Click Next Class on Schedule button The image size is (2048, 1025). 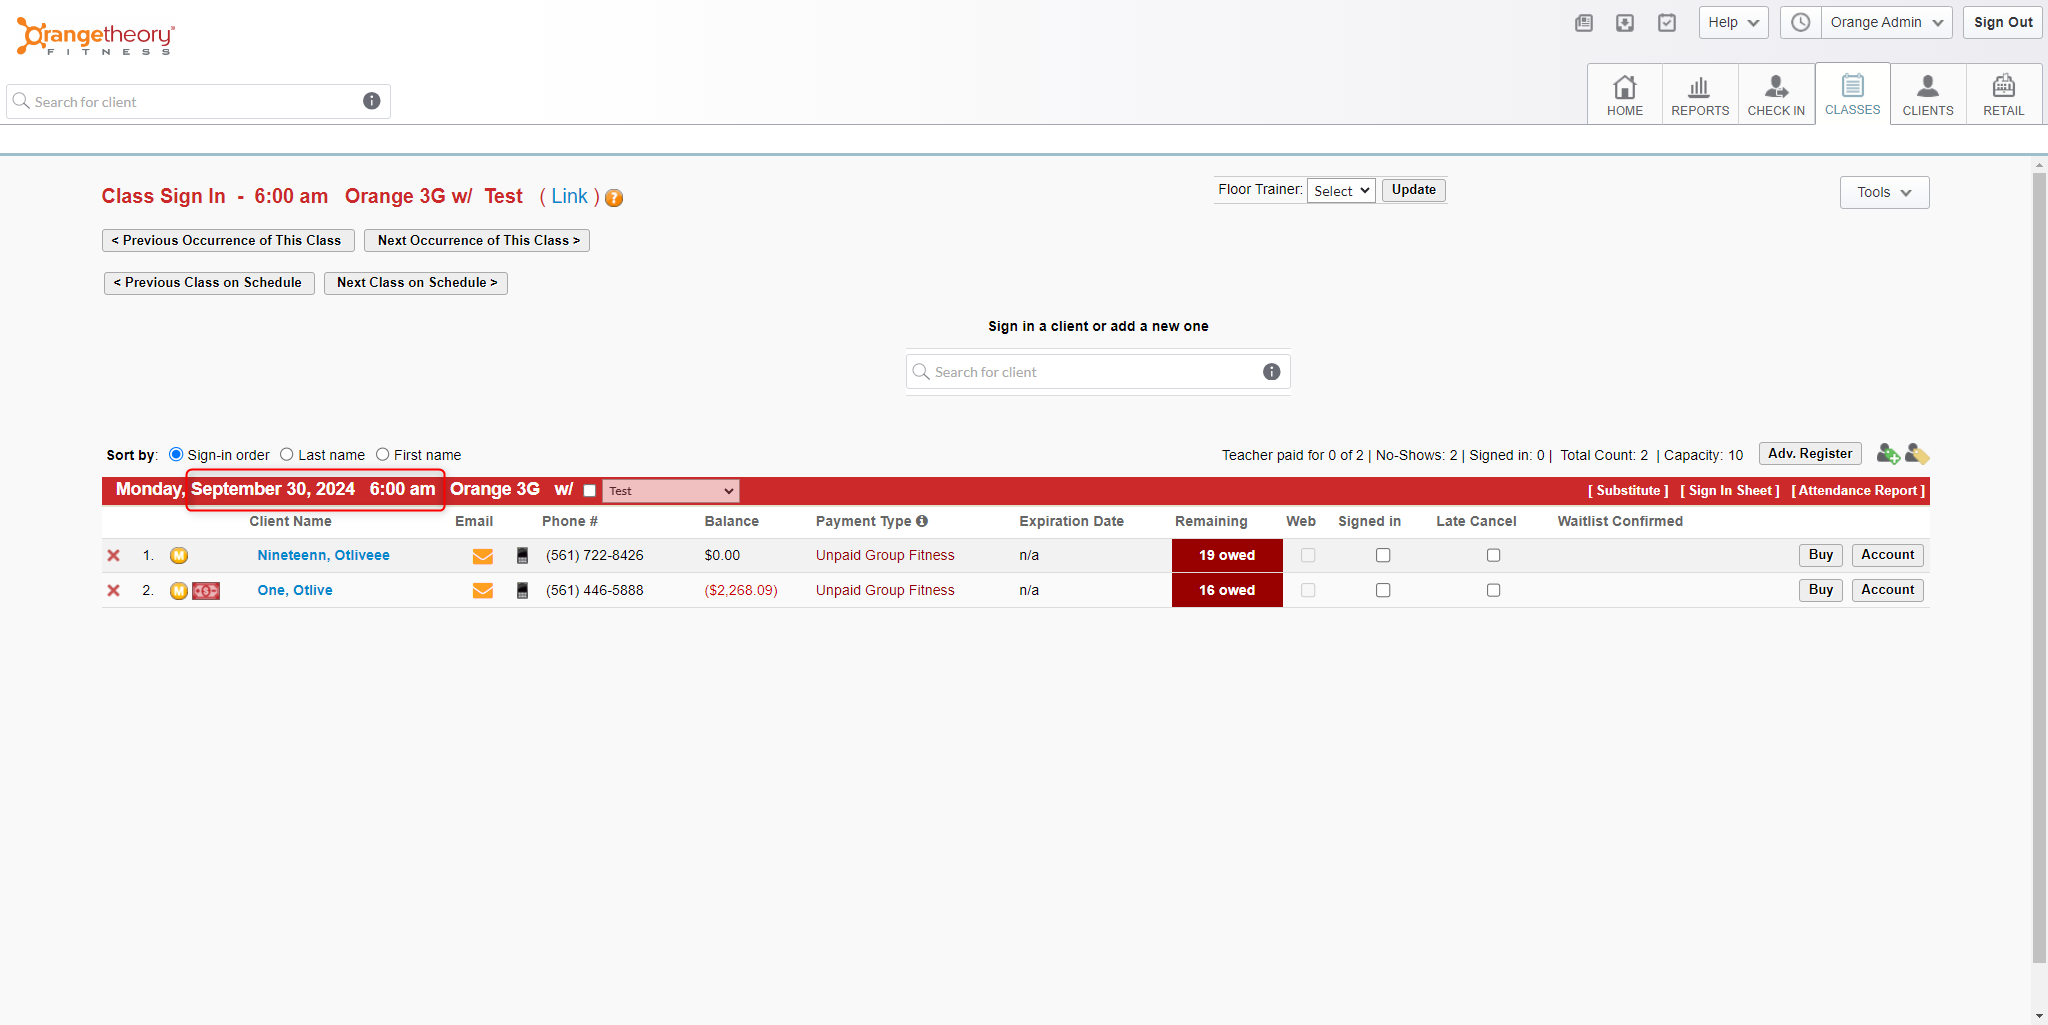[416, 283]
